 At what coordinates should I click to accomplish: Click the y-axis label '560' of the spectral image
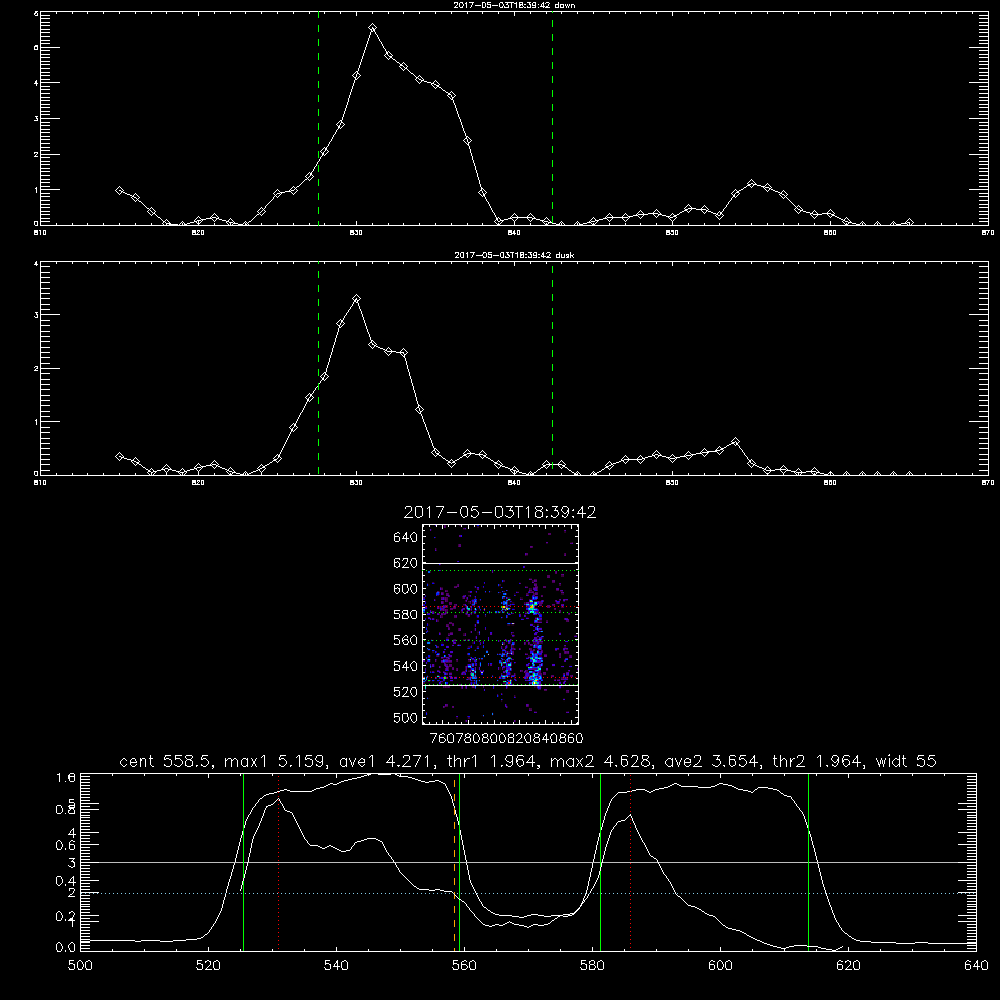406,640
